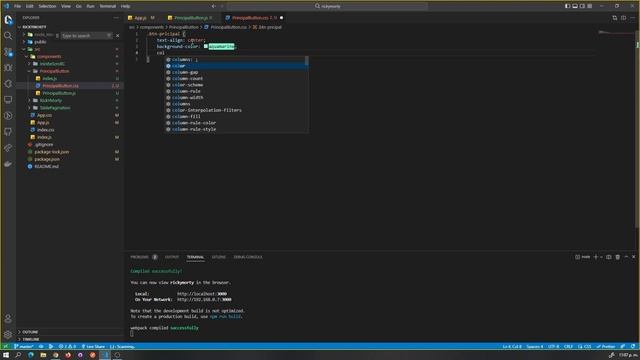Open the Extensions view
The height and width of the screenshot is (360, 640).
[8, 84]
